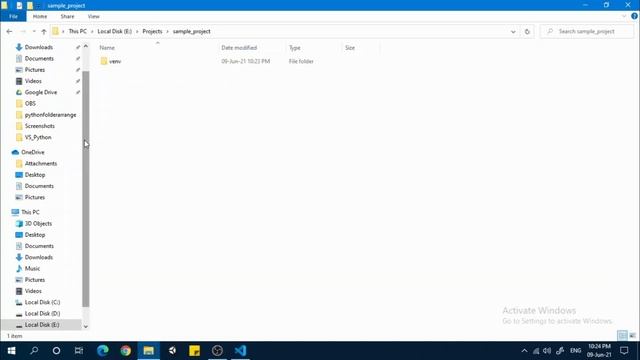Screen dimensions: 640x360
Task: Click the navigation pane scroll up arrow
Action: click(x=86, y=46)
